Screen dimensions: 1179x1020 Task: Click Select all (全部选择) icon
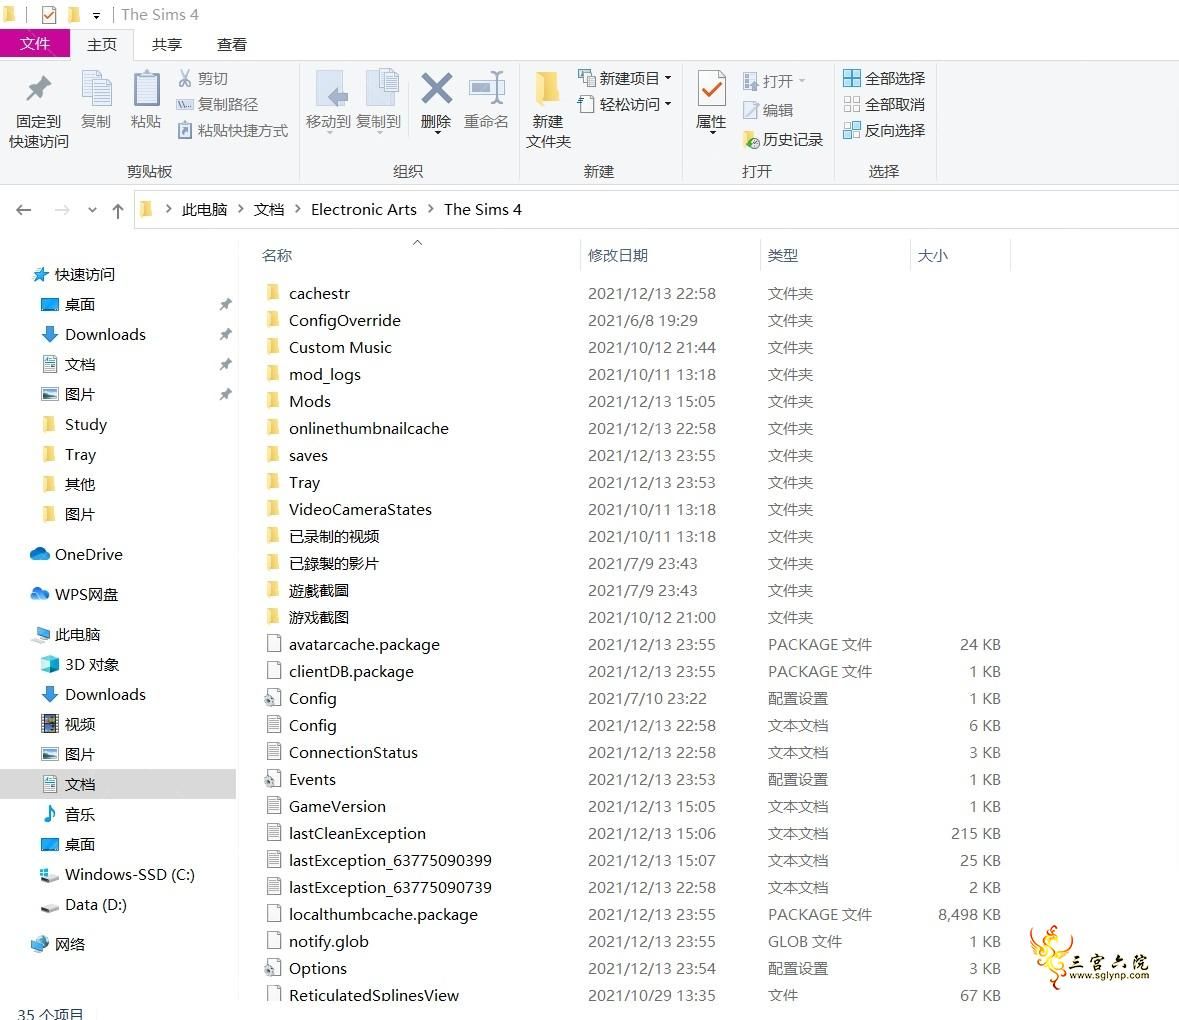[x=851, y=78]
